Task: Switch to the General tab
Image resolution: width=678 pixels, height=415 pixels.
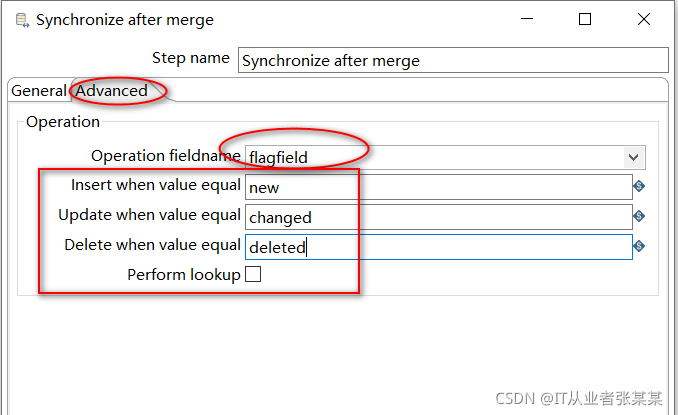Action: point(38,91)
